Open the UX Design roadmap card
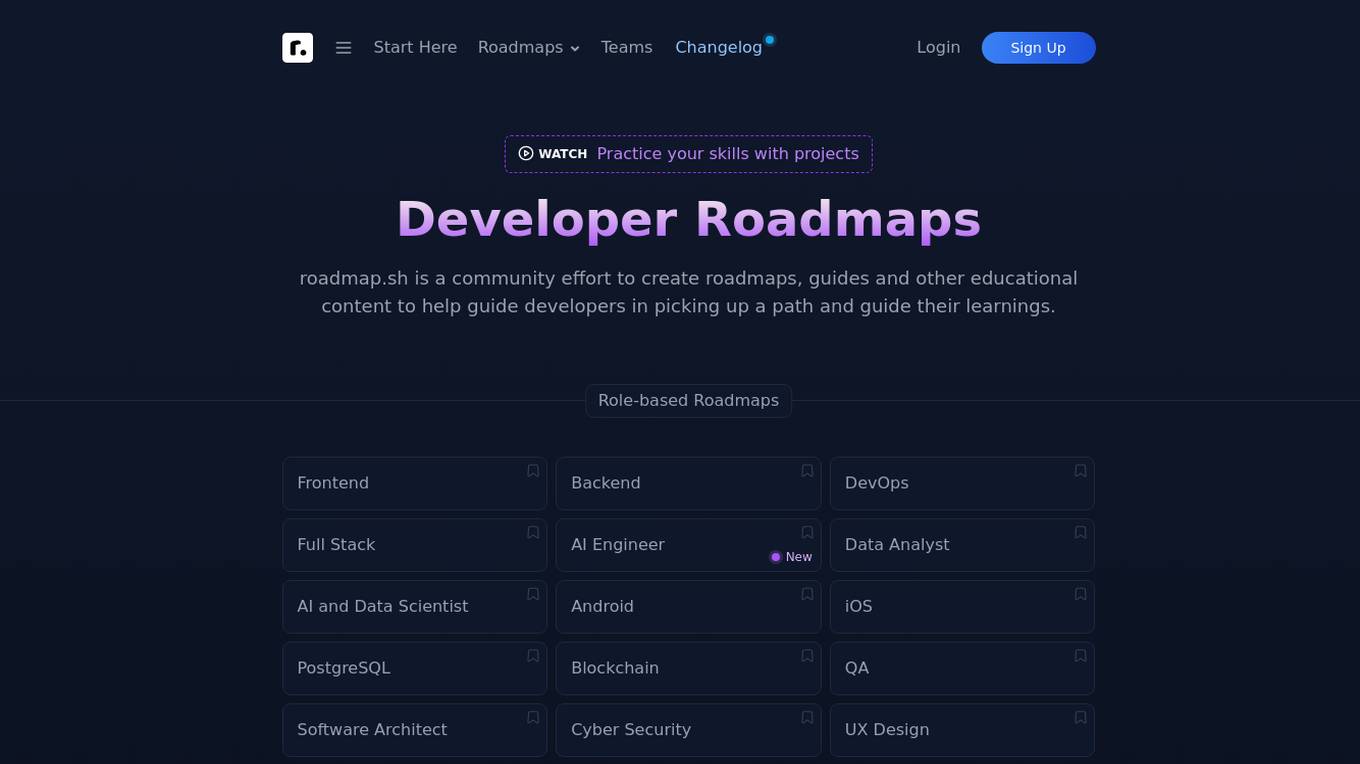 [x=962, y=730]
